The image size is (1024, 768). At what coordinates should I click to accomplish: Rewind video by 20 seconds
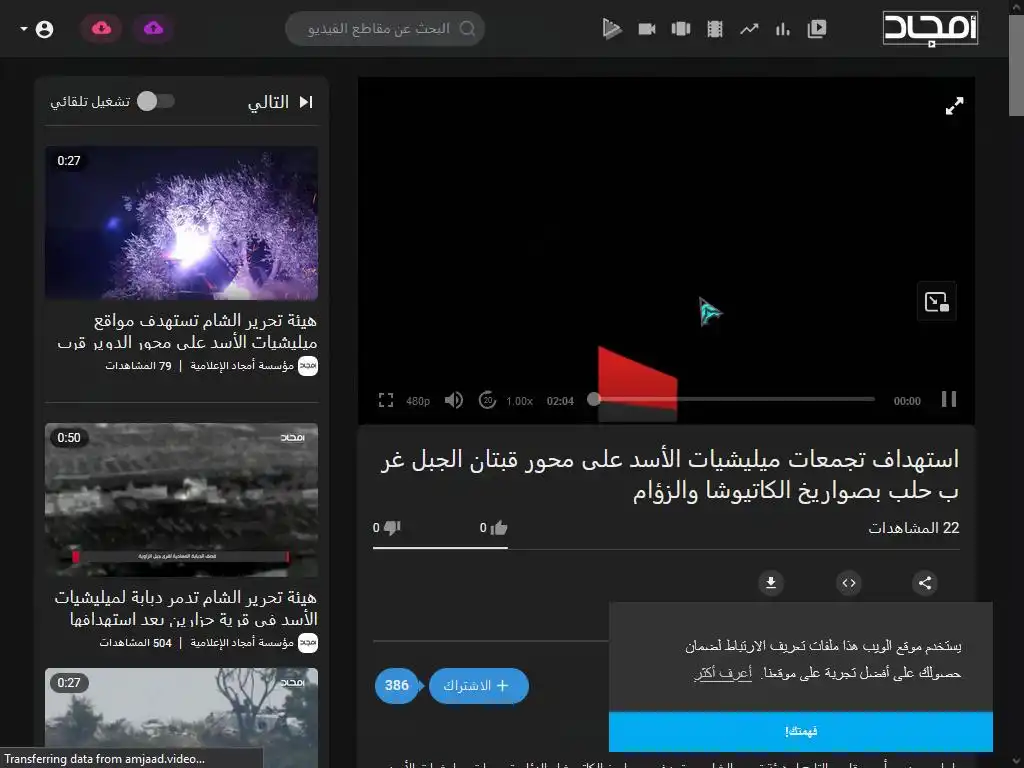(x=487, y=400)
